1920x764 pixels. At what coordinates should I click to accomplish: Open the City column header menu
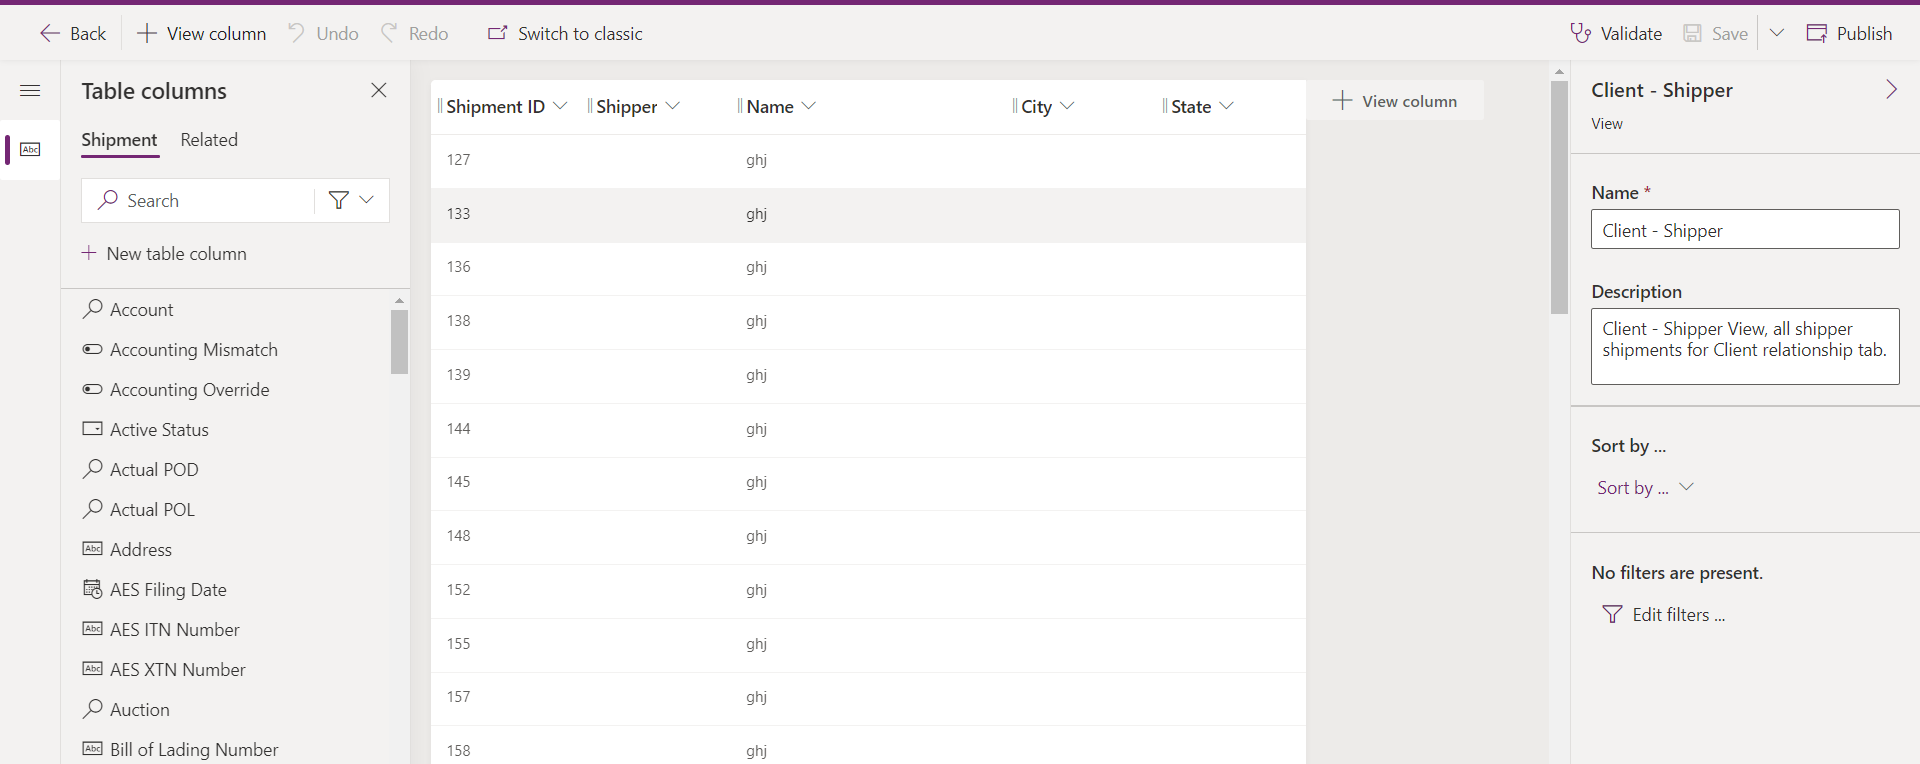pyautogui.click(x=1067, y=106)
